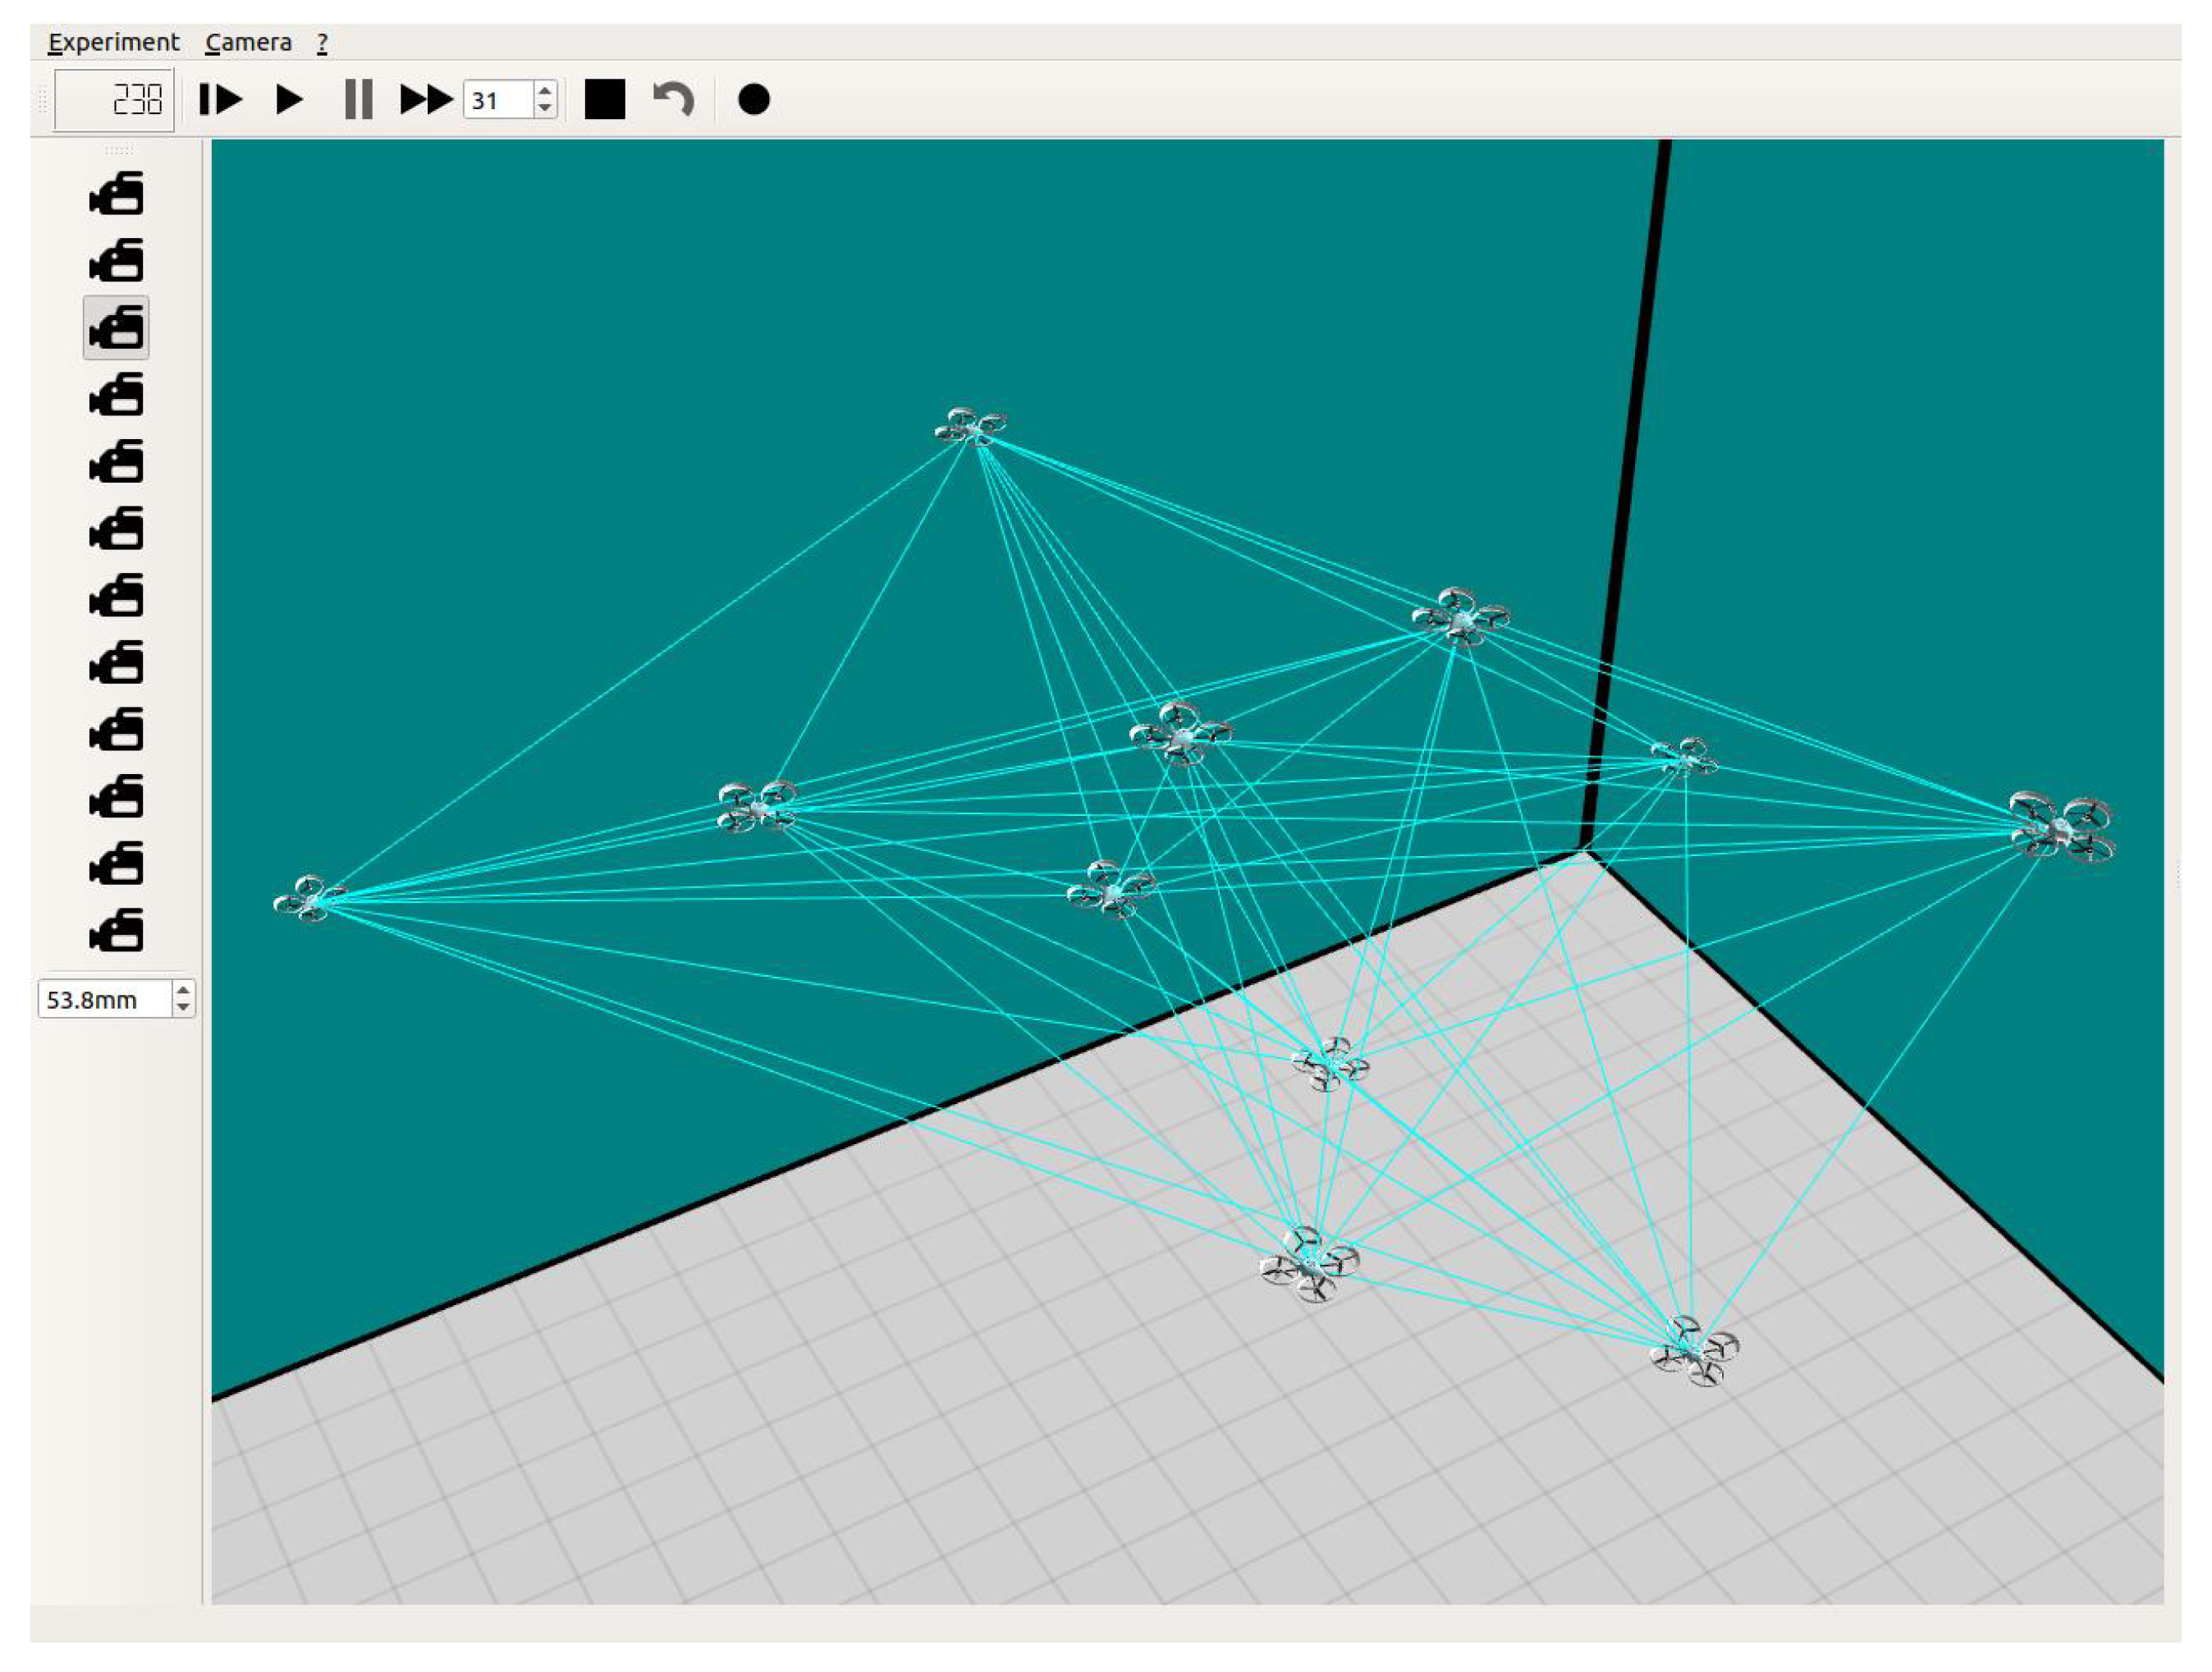
Task: Select the first camera icon
Action: coord(117,194)
